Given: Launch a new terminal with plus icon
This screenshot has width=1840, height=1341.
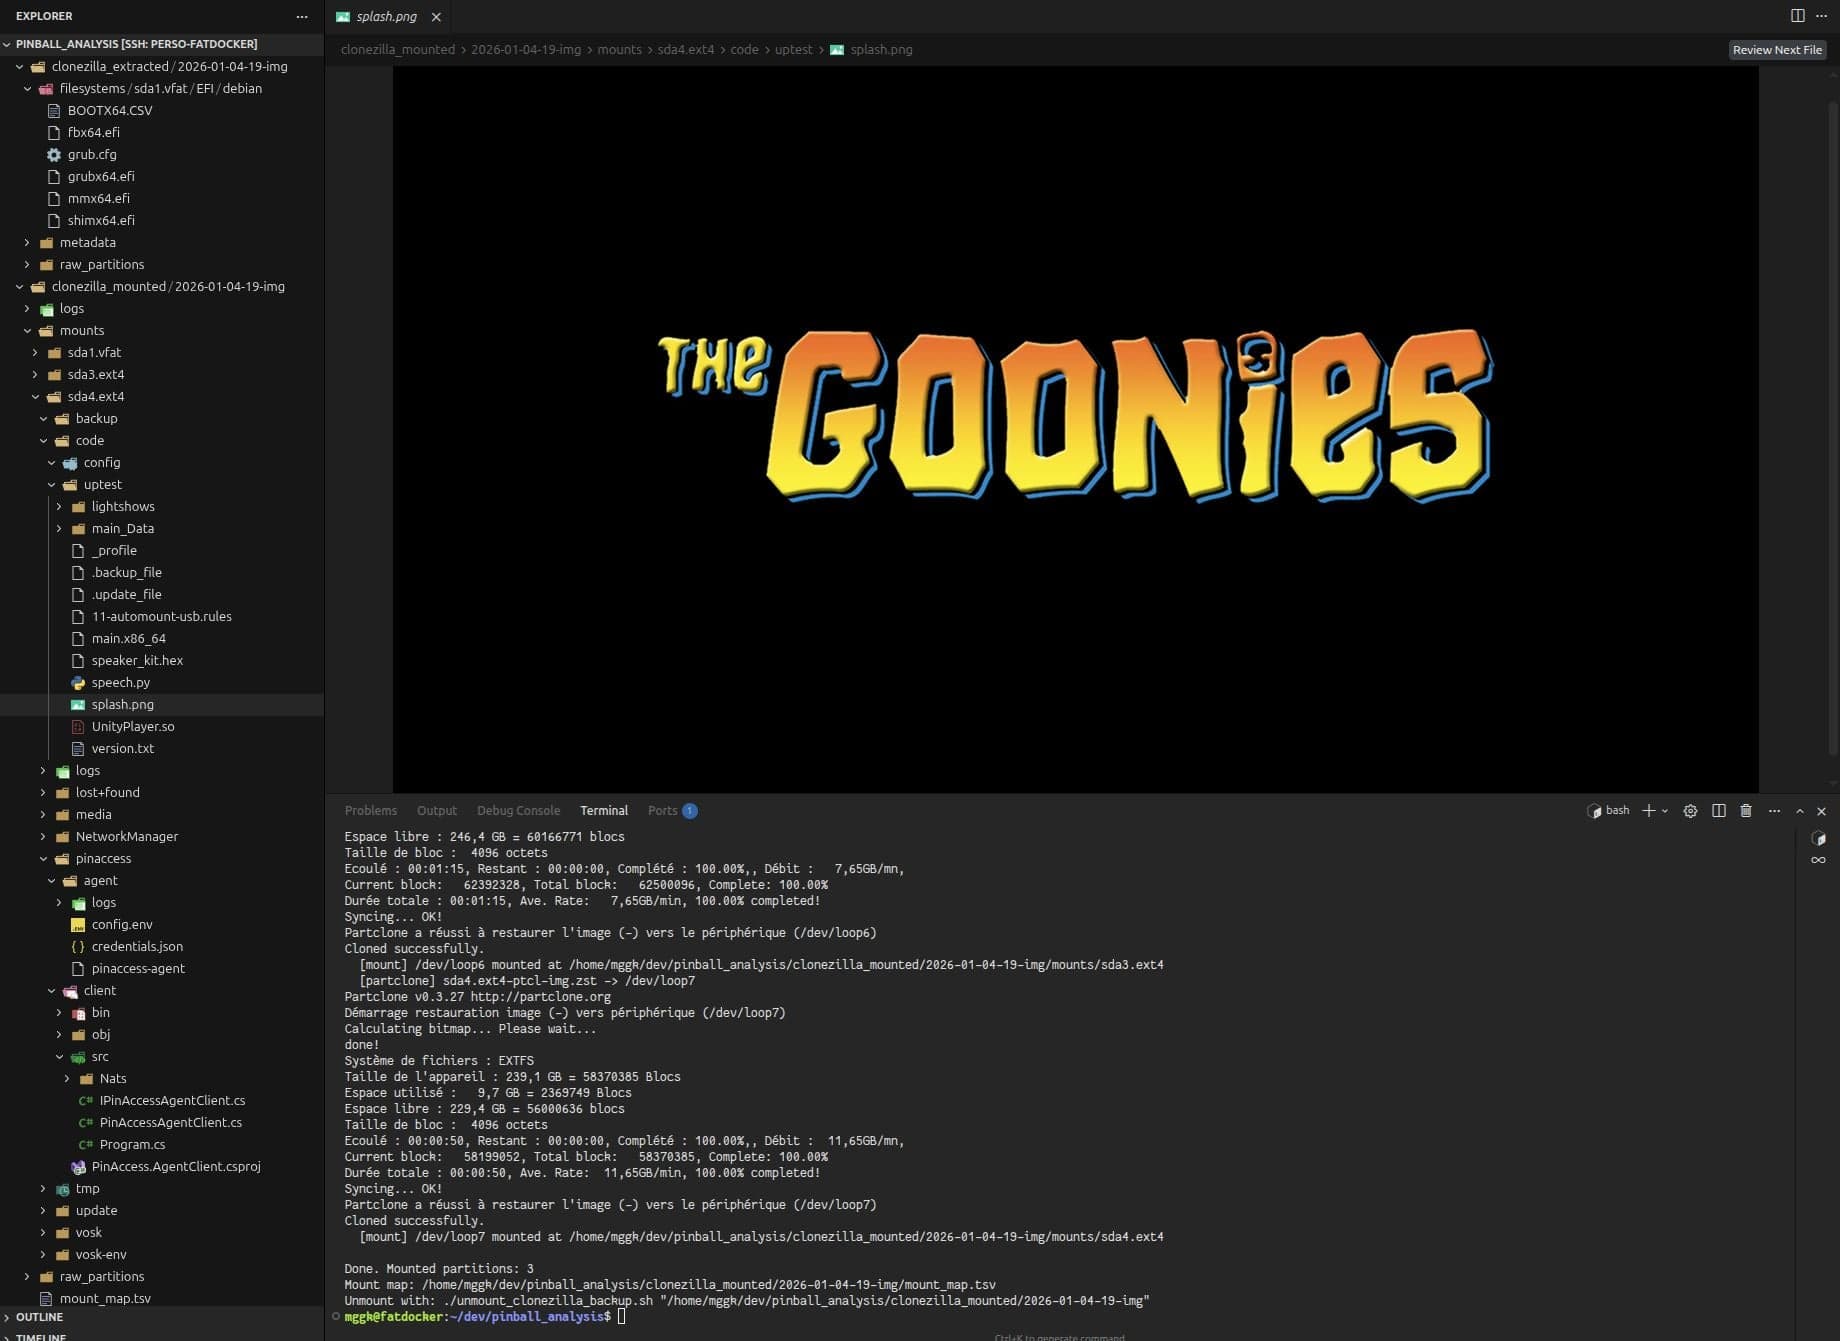Looking at the screenshot, I should [x=1649, y=811].
